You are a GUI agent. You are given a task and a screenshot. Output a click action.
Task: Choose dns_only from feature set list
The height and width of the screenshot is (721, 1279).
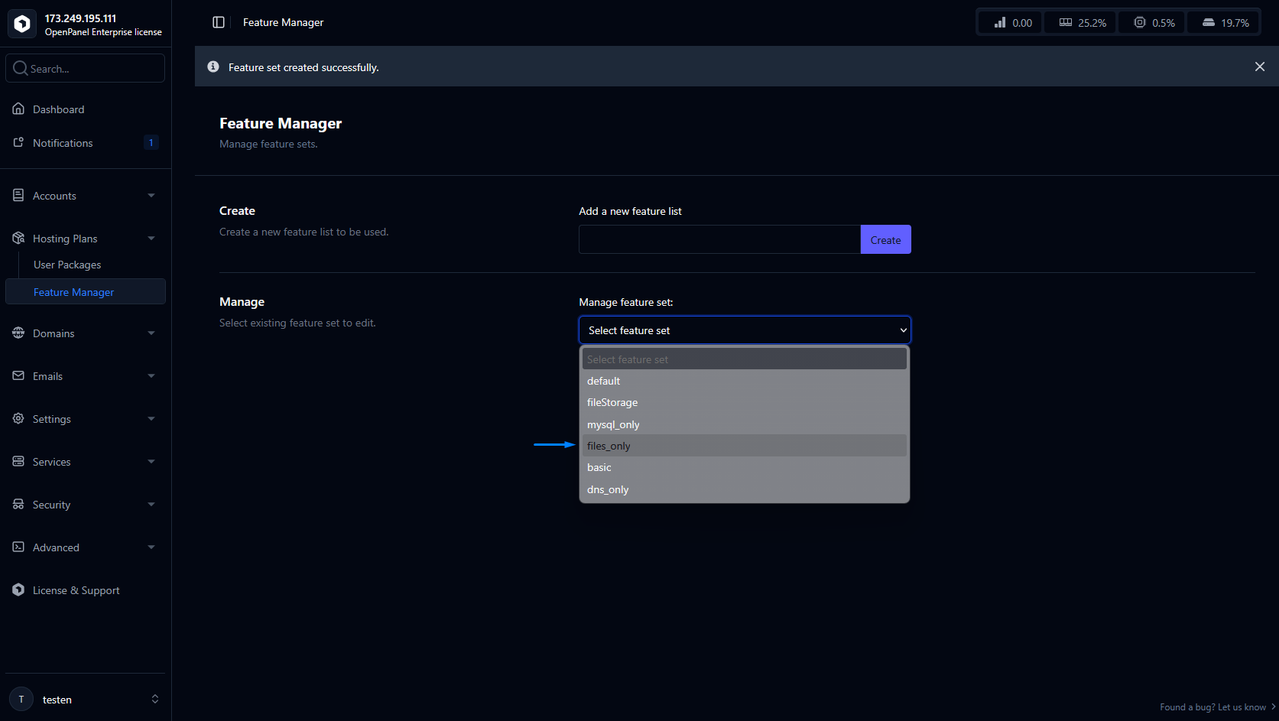pos(745,490)
